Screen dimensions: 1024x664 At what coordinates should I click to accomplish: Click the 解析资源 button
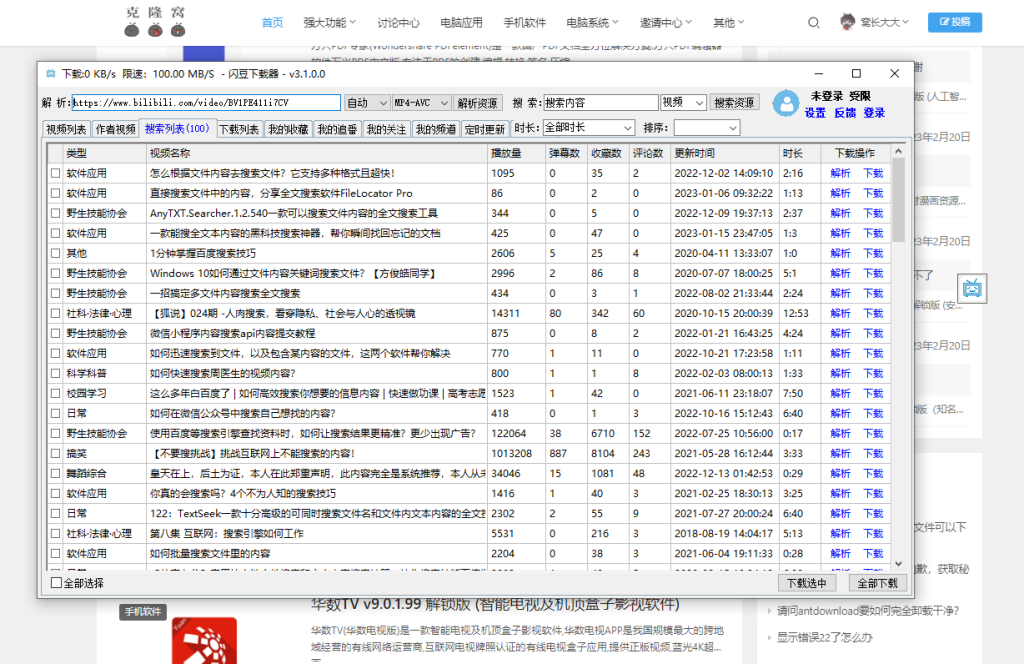[477, 103]
